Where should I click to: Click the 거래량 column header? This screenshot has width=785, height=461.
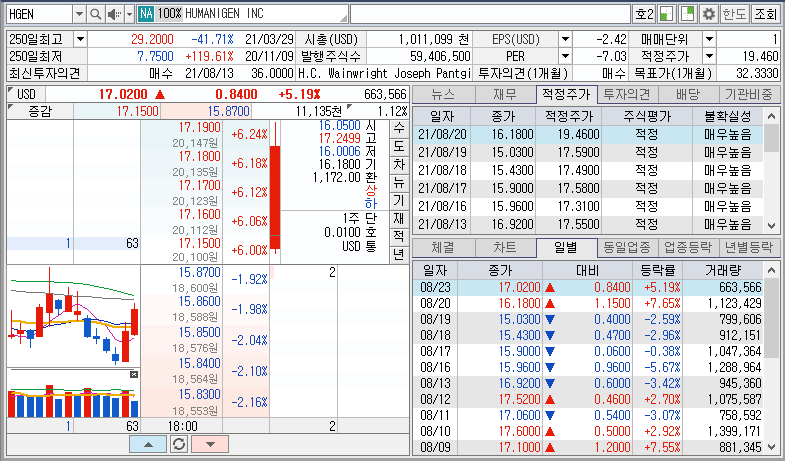tap(722, 271)
